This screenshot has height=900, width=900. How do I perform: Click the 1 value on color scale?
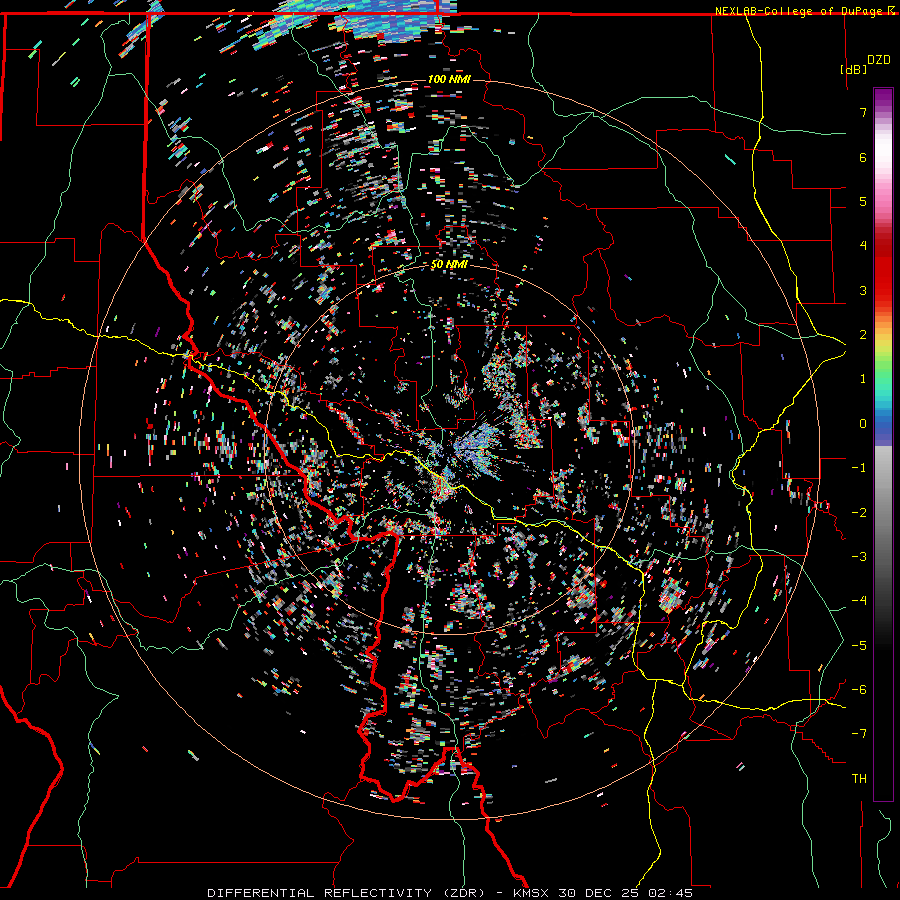coord(863,378)
